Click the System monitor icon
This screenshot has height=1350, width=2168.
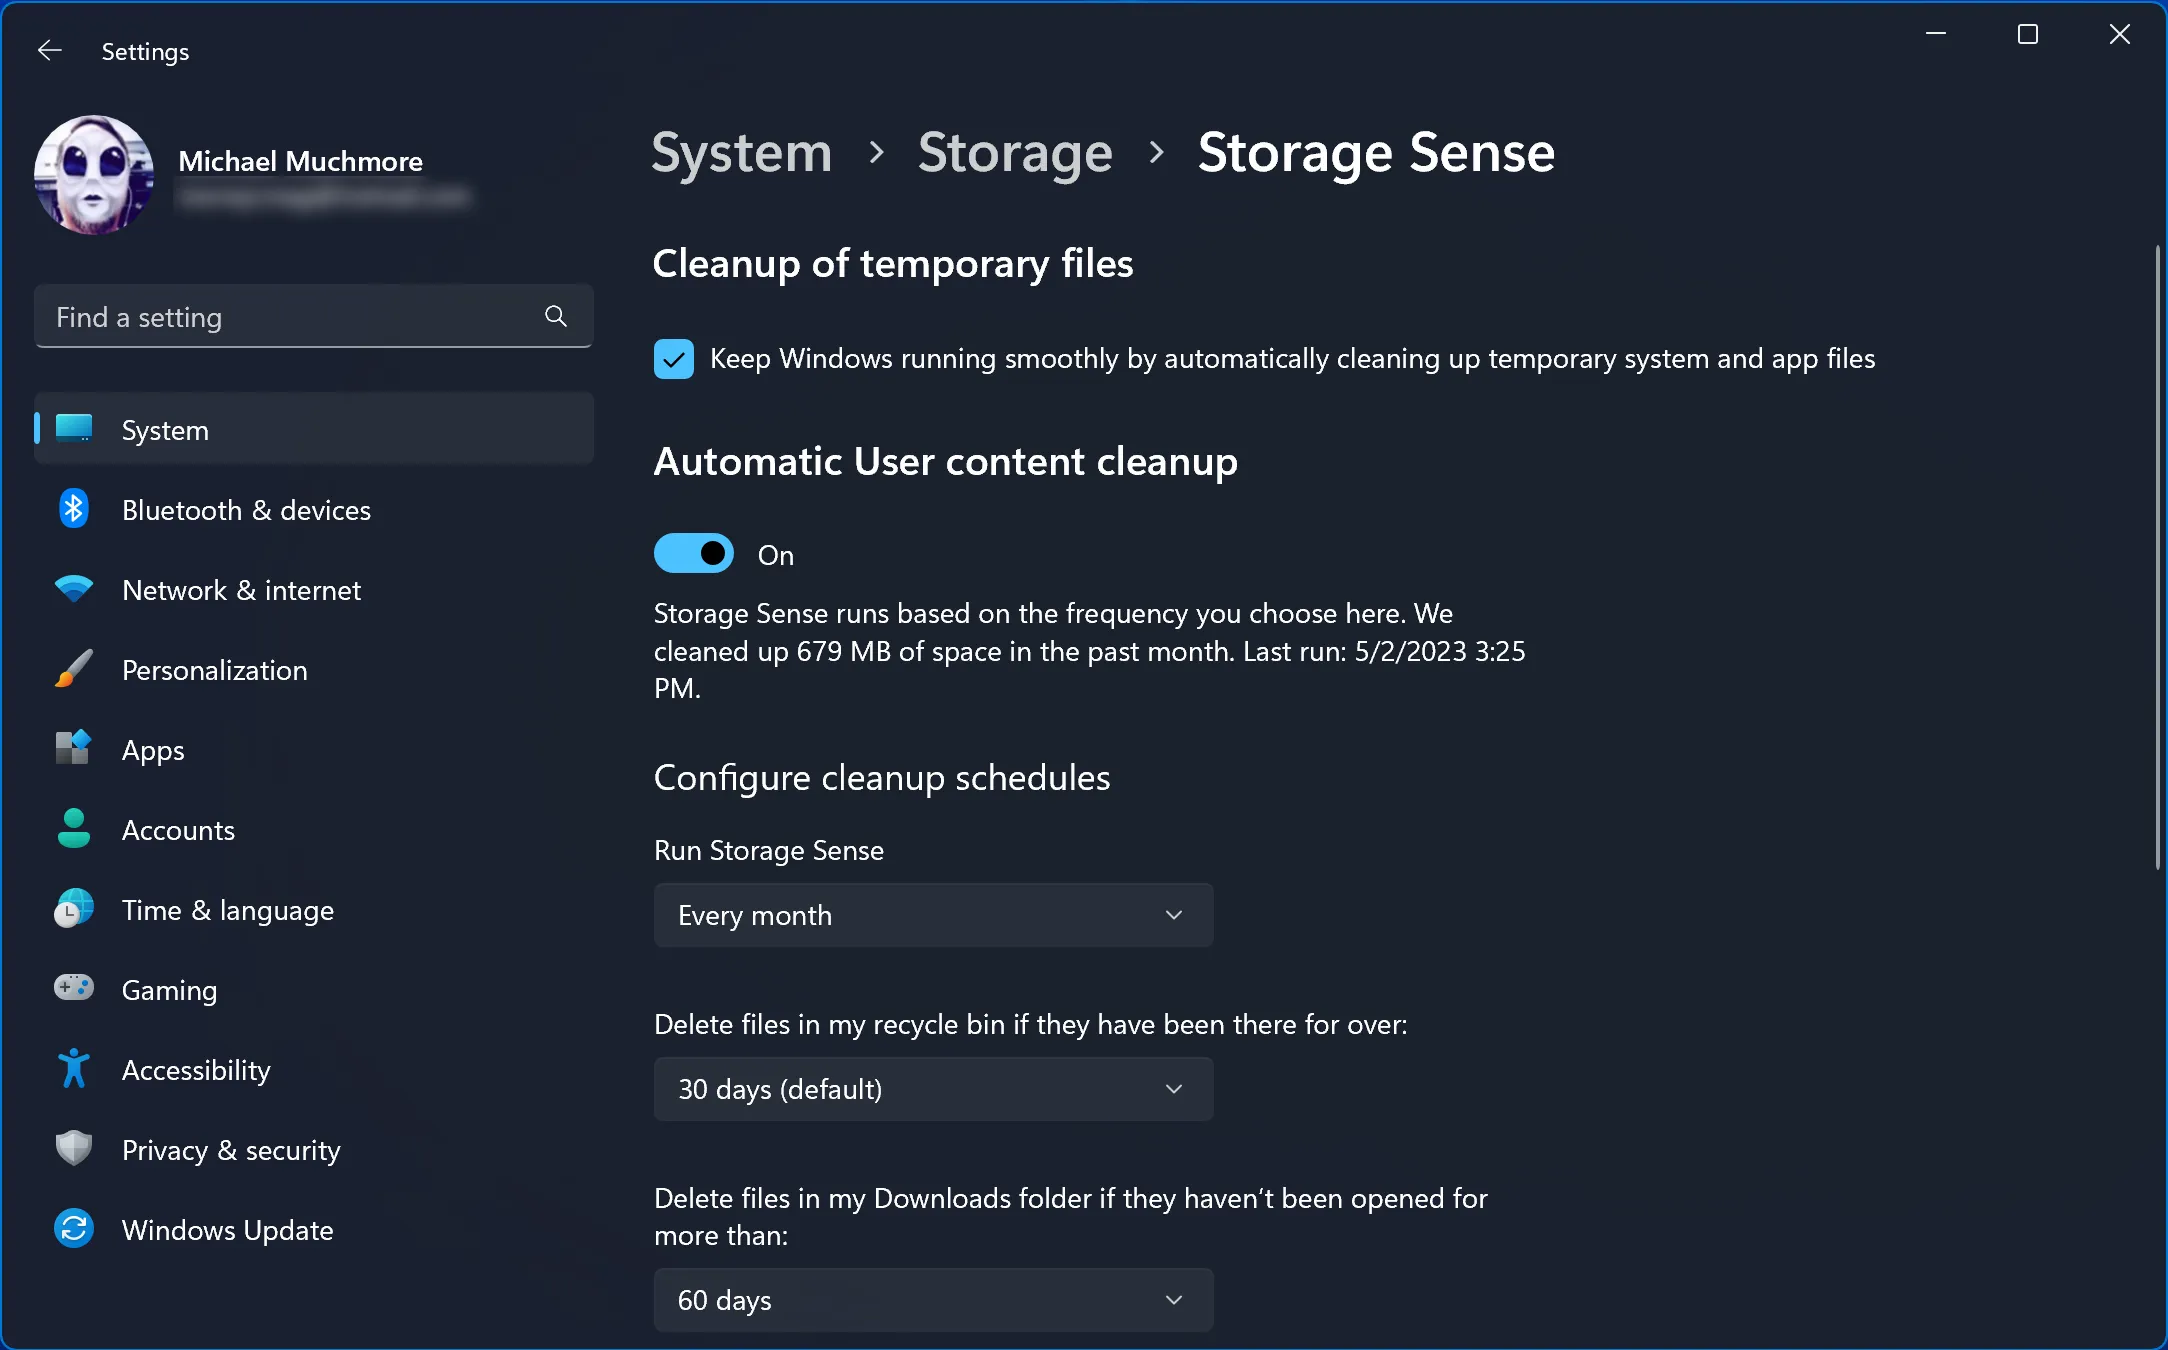coord(74,429)
